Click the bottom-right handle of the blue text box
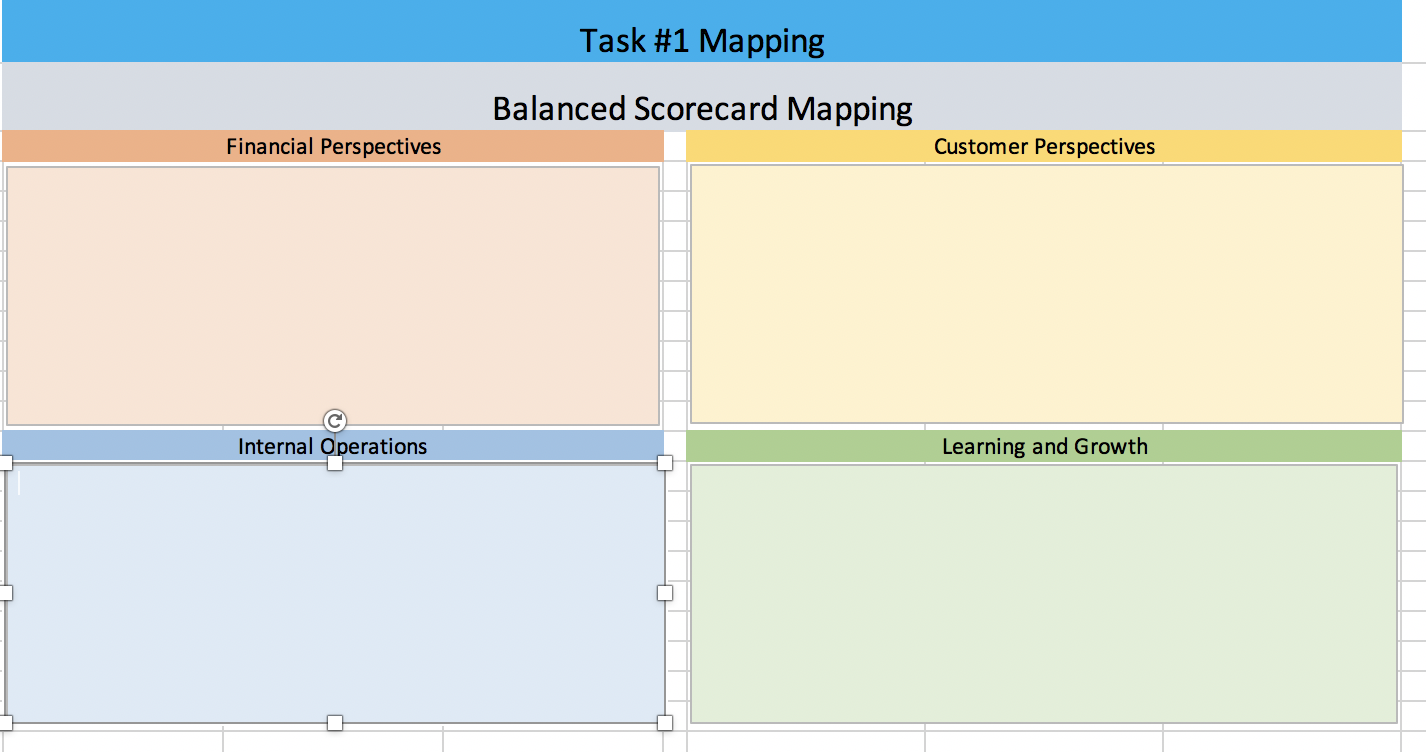1426x752 pixels. coord(665,722)
